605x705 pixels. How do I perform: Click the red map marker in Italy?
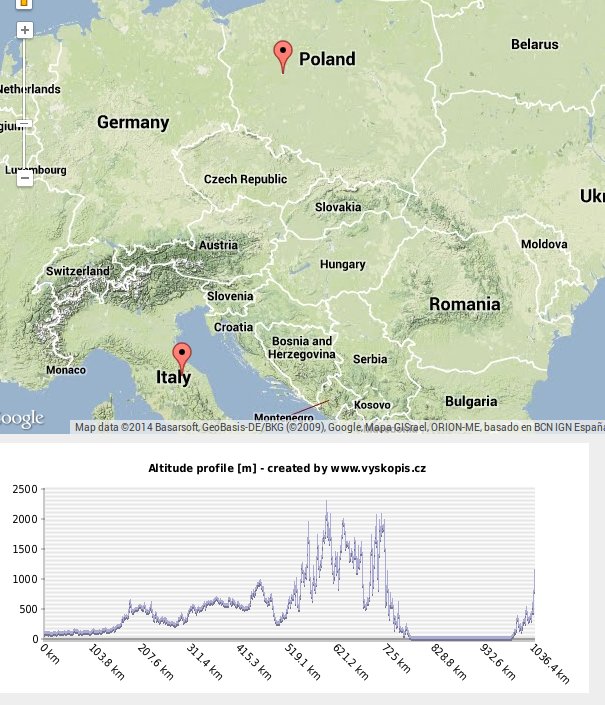[181, 357]
